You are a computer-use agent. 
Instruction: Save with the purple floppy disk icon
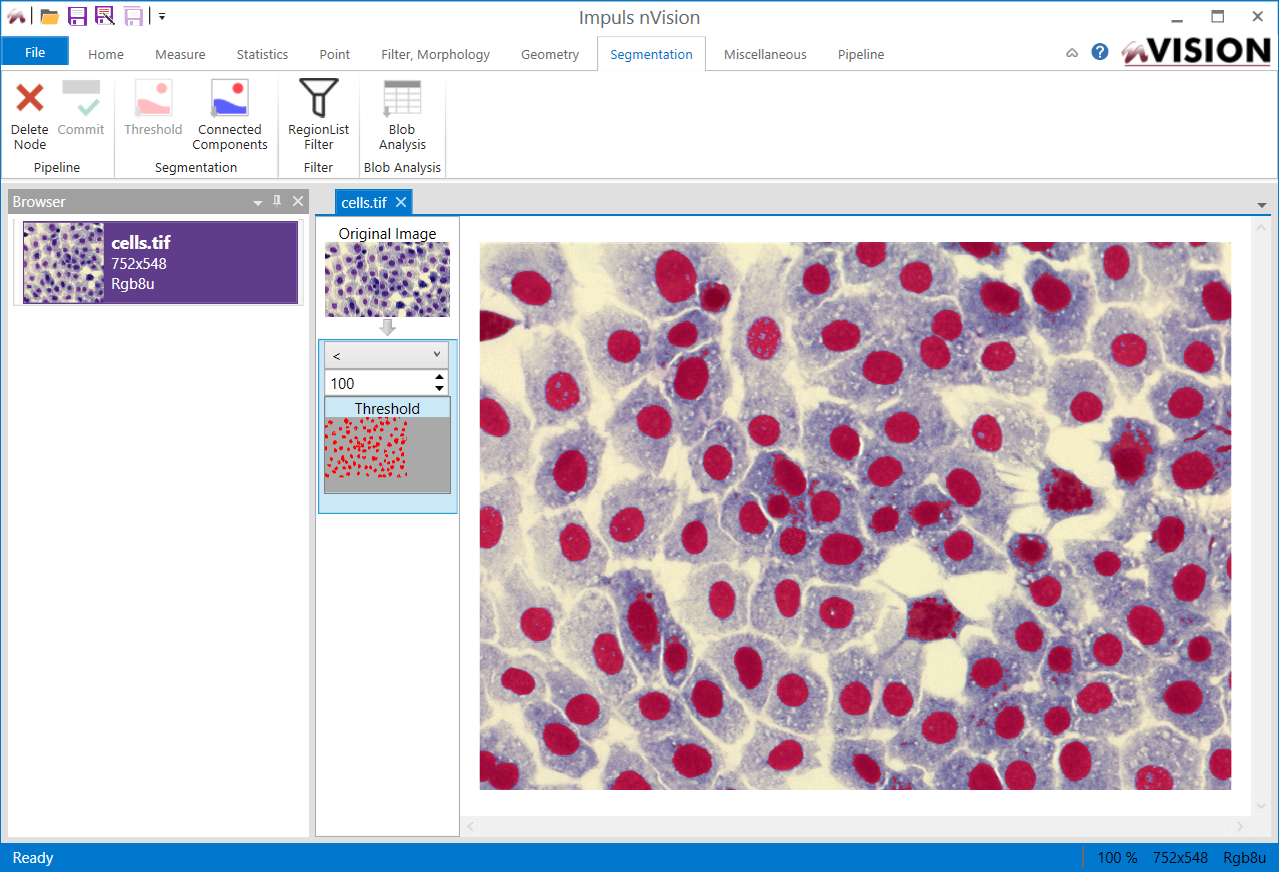(77, 16)
